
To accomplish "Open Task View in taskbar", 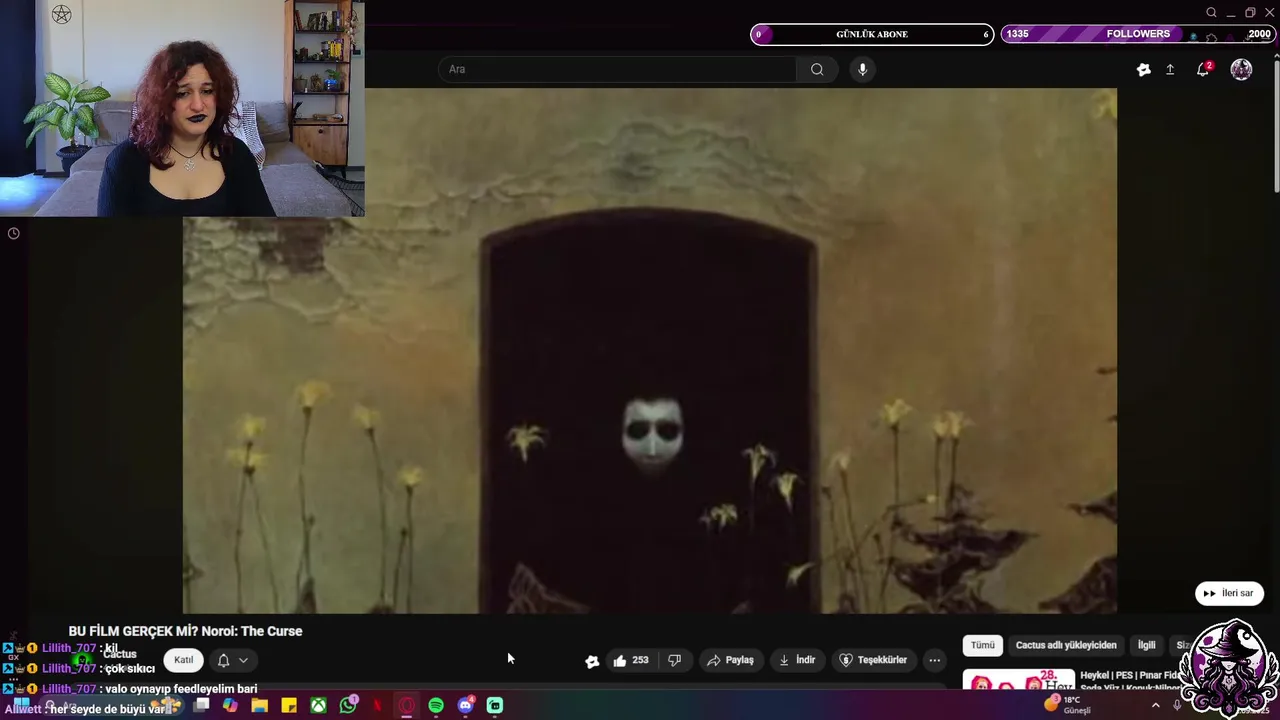I will point(201,706).
